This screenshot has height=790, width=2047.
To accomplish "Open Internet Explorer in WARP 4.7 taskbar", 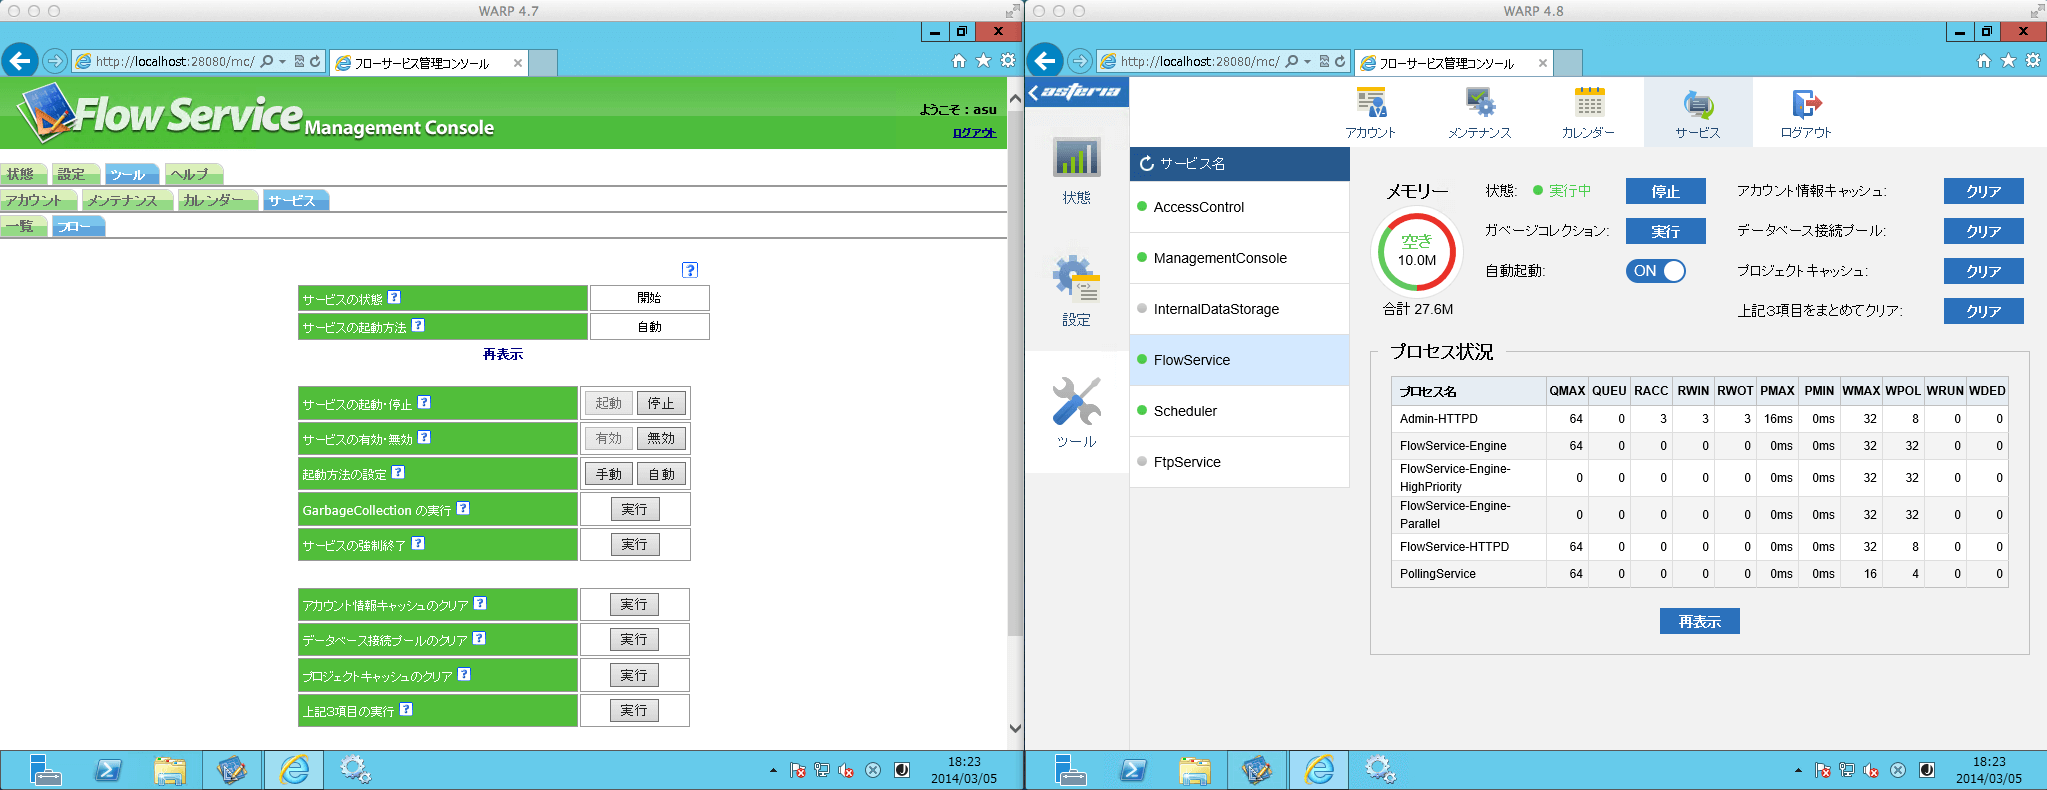I will click(294, 770).
